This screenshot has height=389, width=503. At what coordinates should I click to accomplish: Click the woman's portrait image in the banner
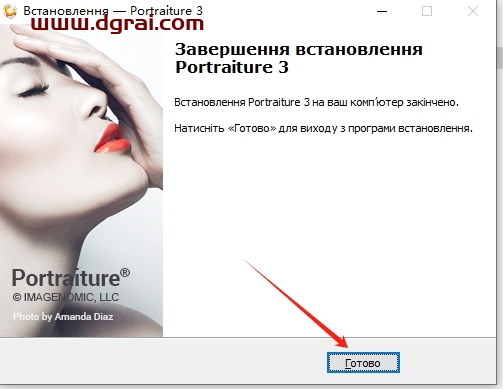click(81, 180)
